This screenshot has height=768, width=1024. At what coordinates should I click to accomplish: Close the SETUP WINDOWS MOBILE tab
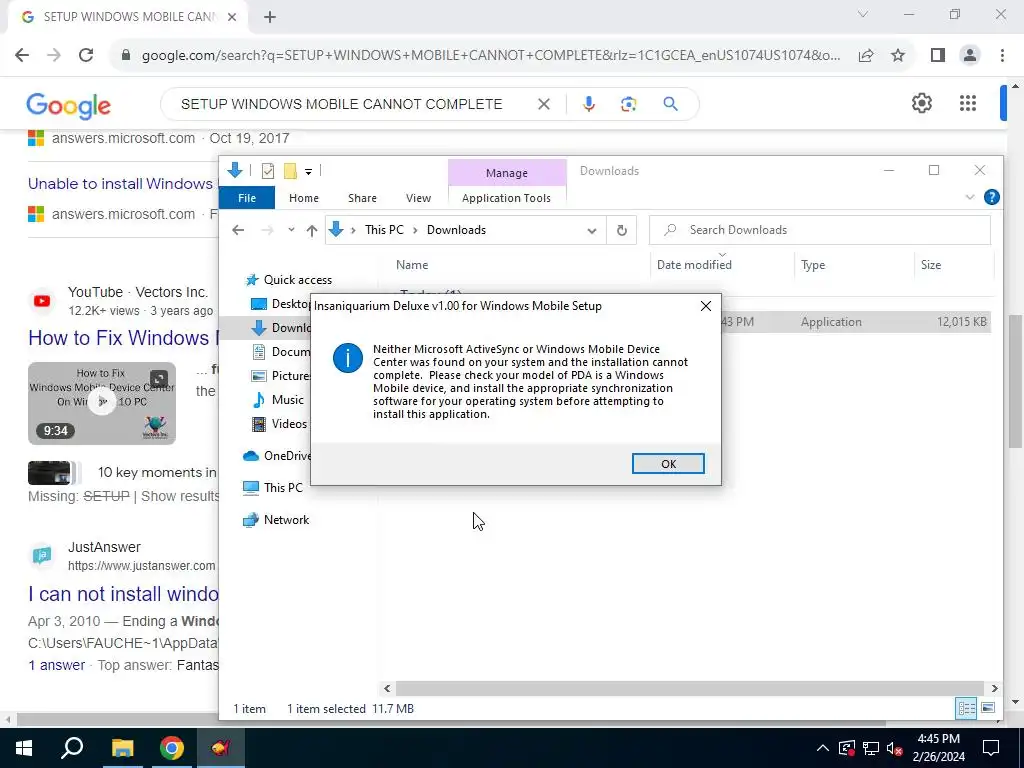pos(232,18)
